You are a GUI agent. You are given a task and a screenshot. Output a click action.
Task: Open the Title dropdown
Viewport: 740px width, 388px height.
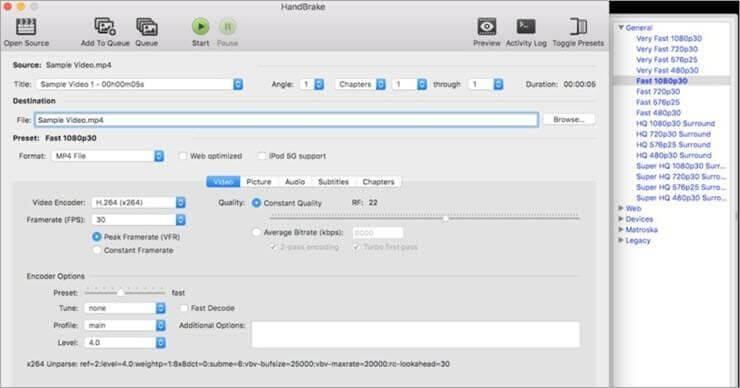140,84
